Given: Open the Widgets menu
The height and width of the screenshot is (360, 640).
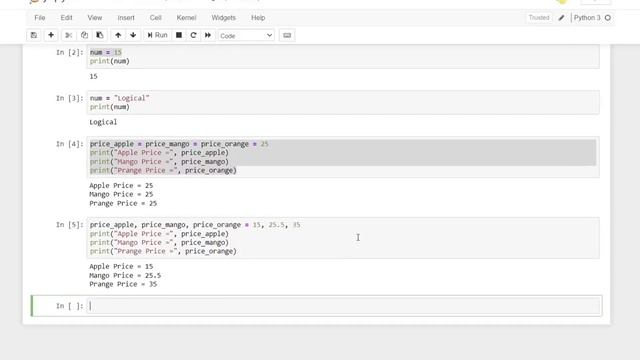Looking at the screenshot, I should tap(223, 18).
